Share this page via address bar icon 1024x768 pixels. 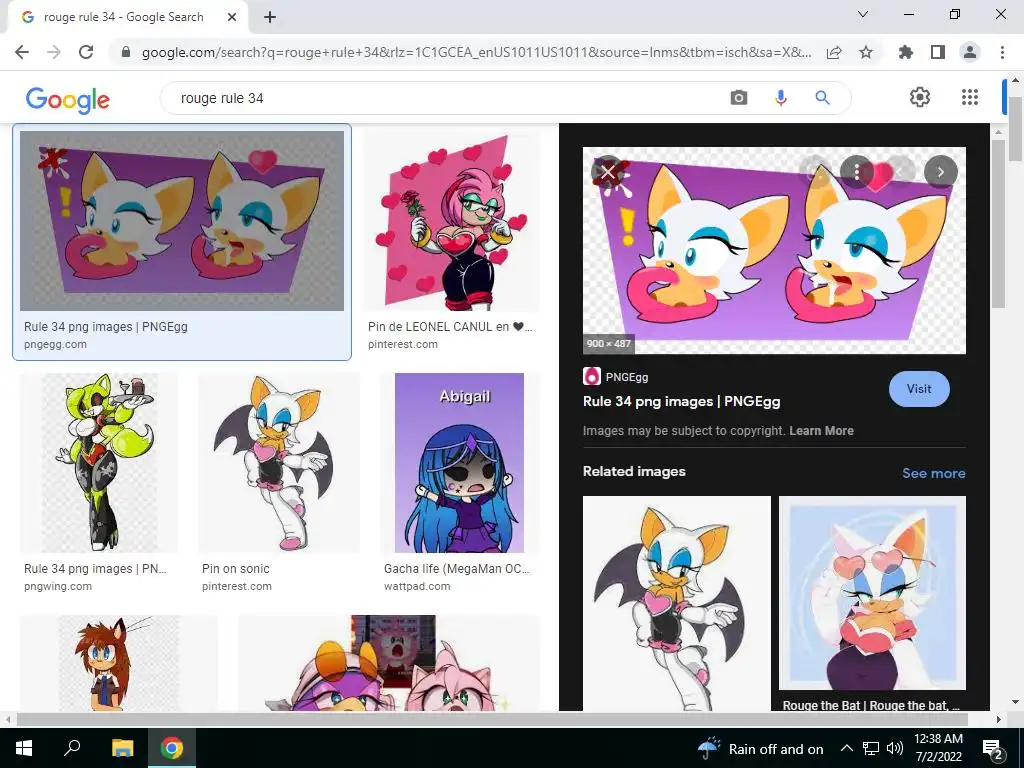pyautogui.click(x=834, y=52)
